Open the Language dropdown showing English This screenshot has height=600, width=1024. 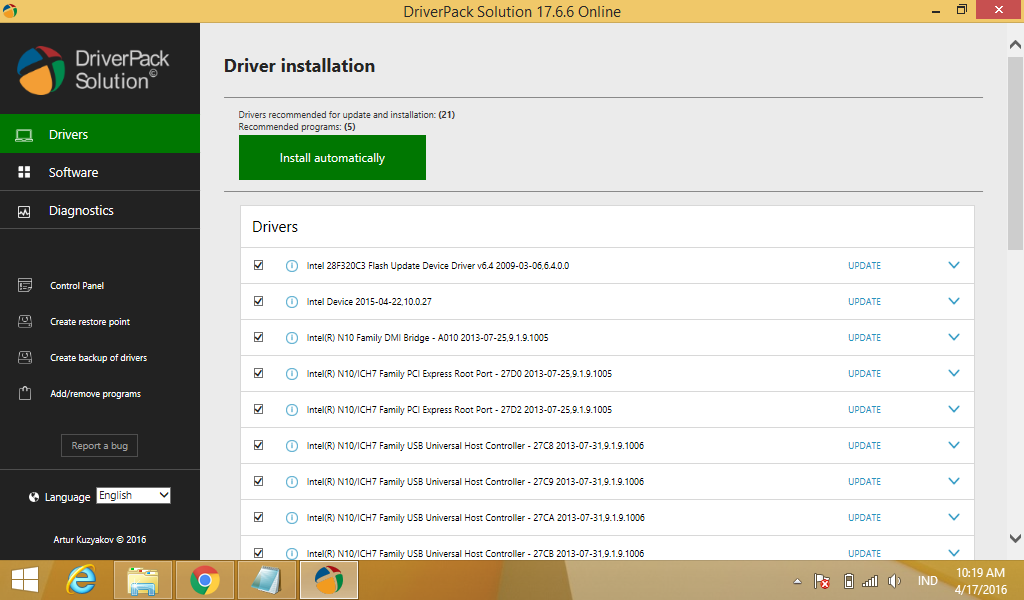coord(133,496)
